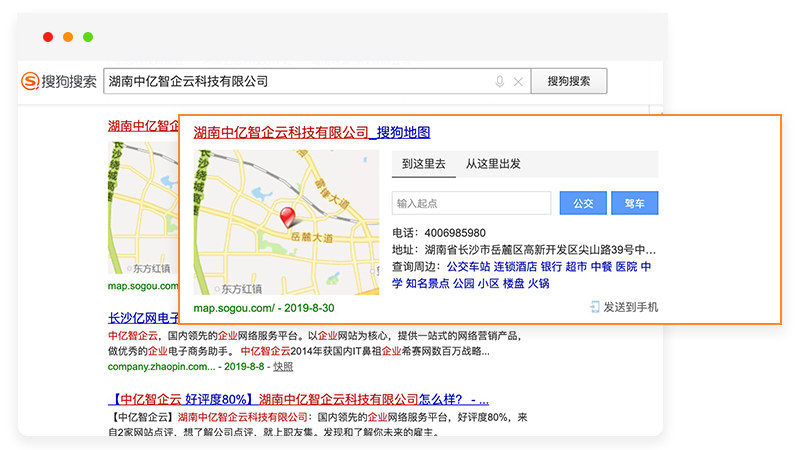Open nearby 银行 link
This screenshot has width=800, height=450.
pyautogui.click(x=551, y=267)
